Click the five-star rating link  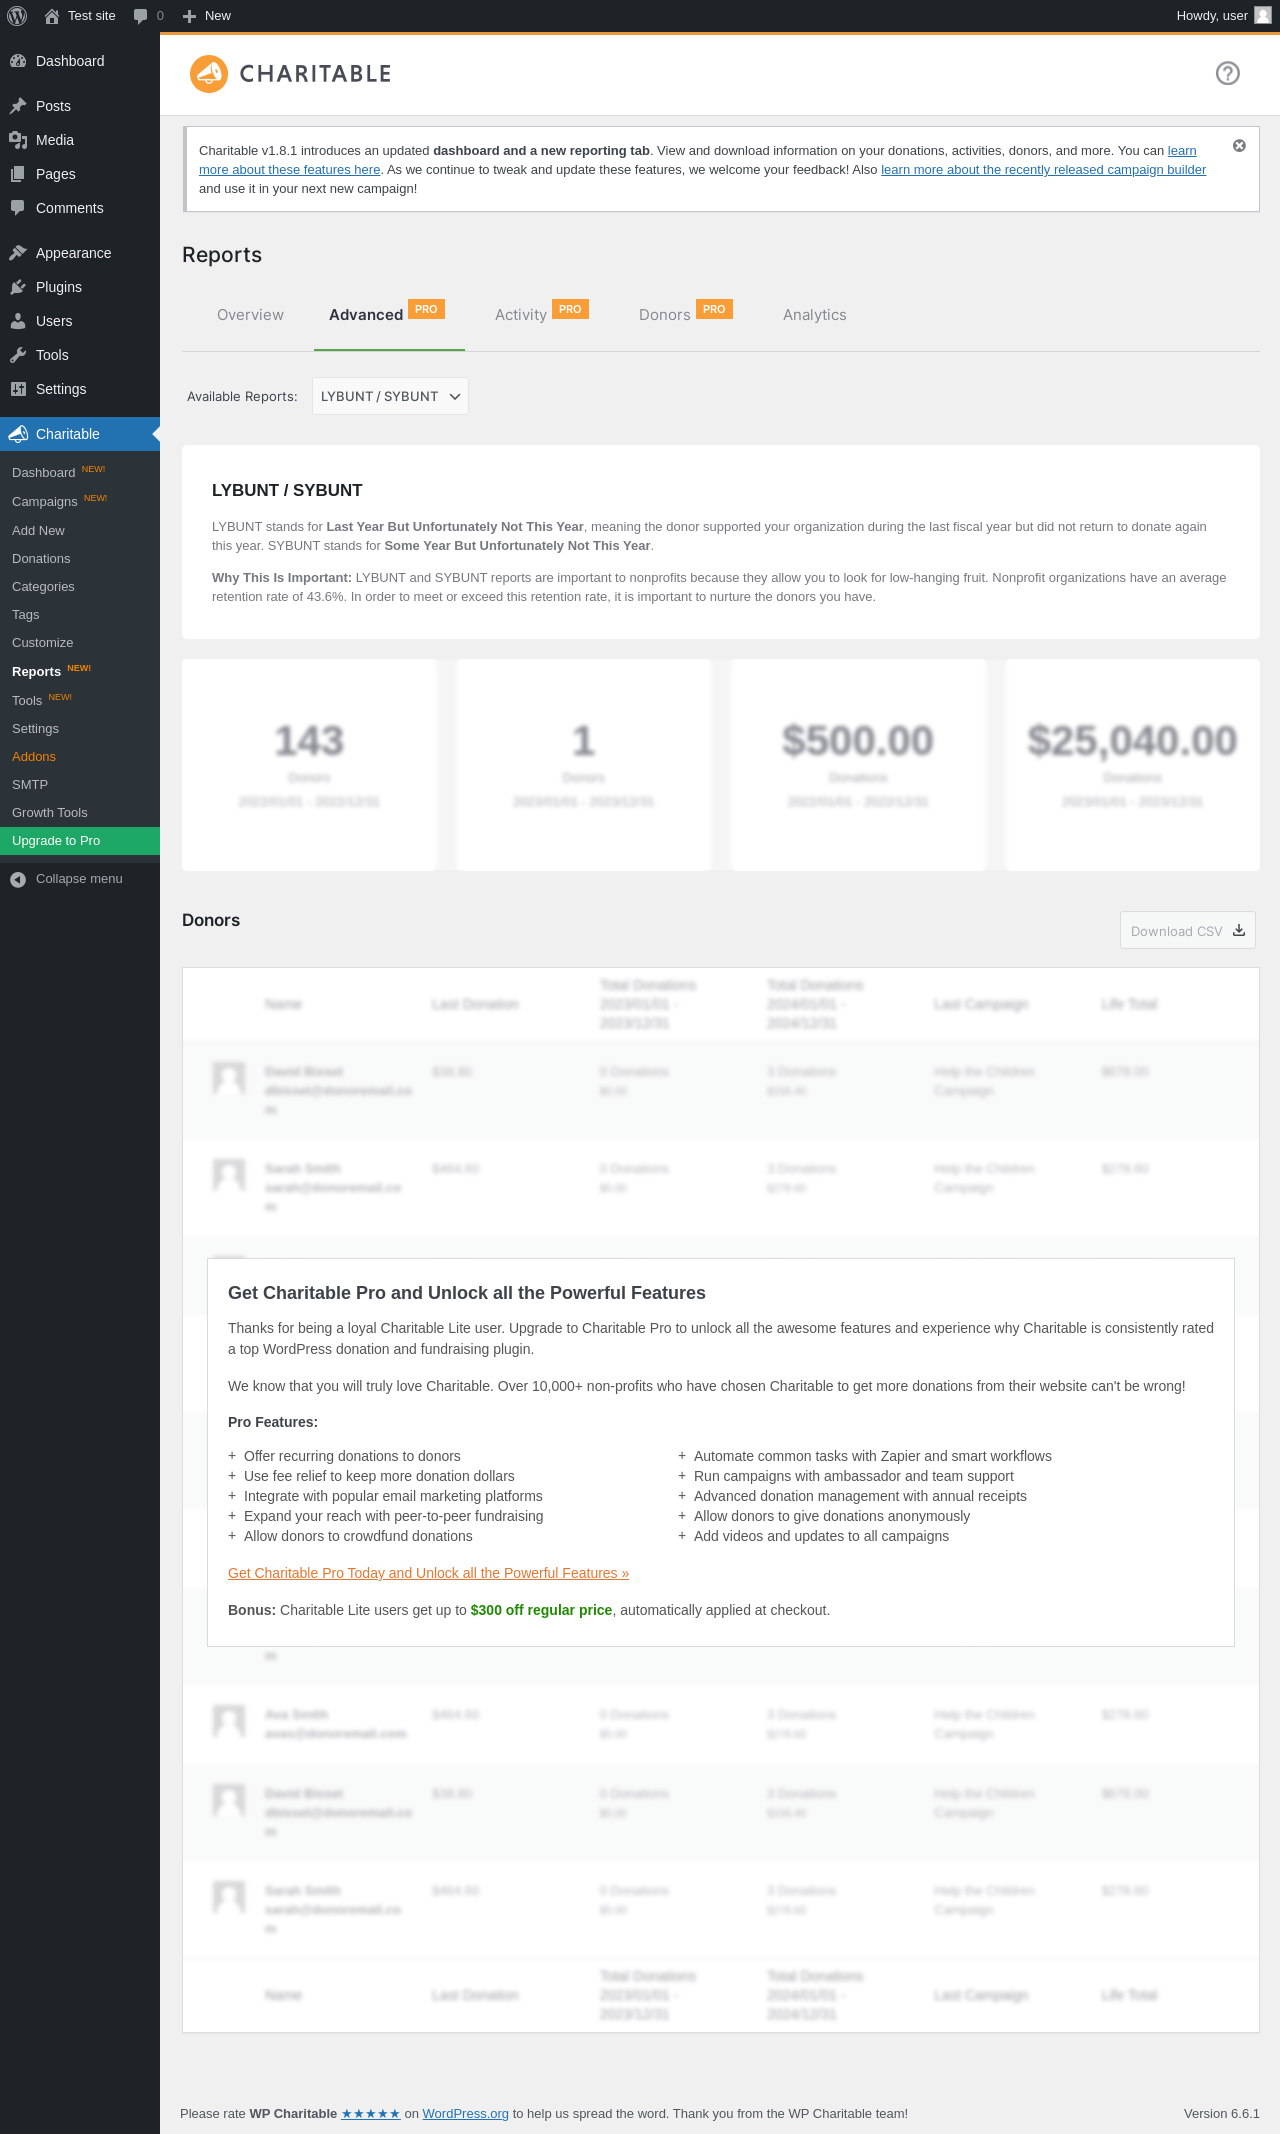point(371,2113)
